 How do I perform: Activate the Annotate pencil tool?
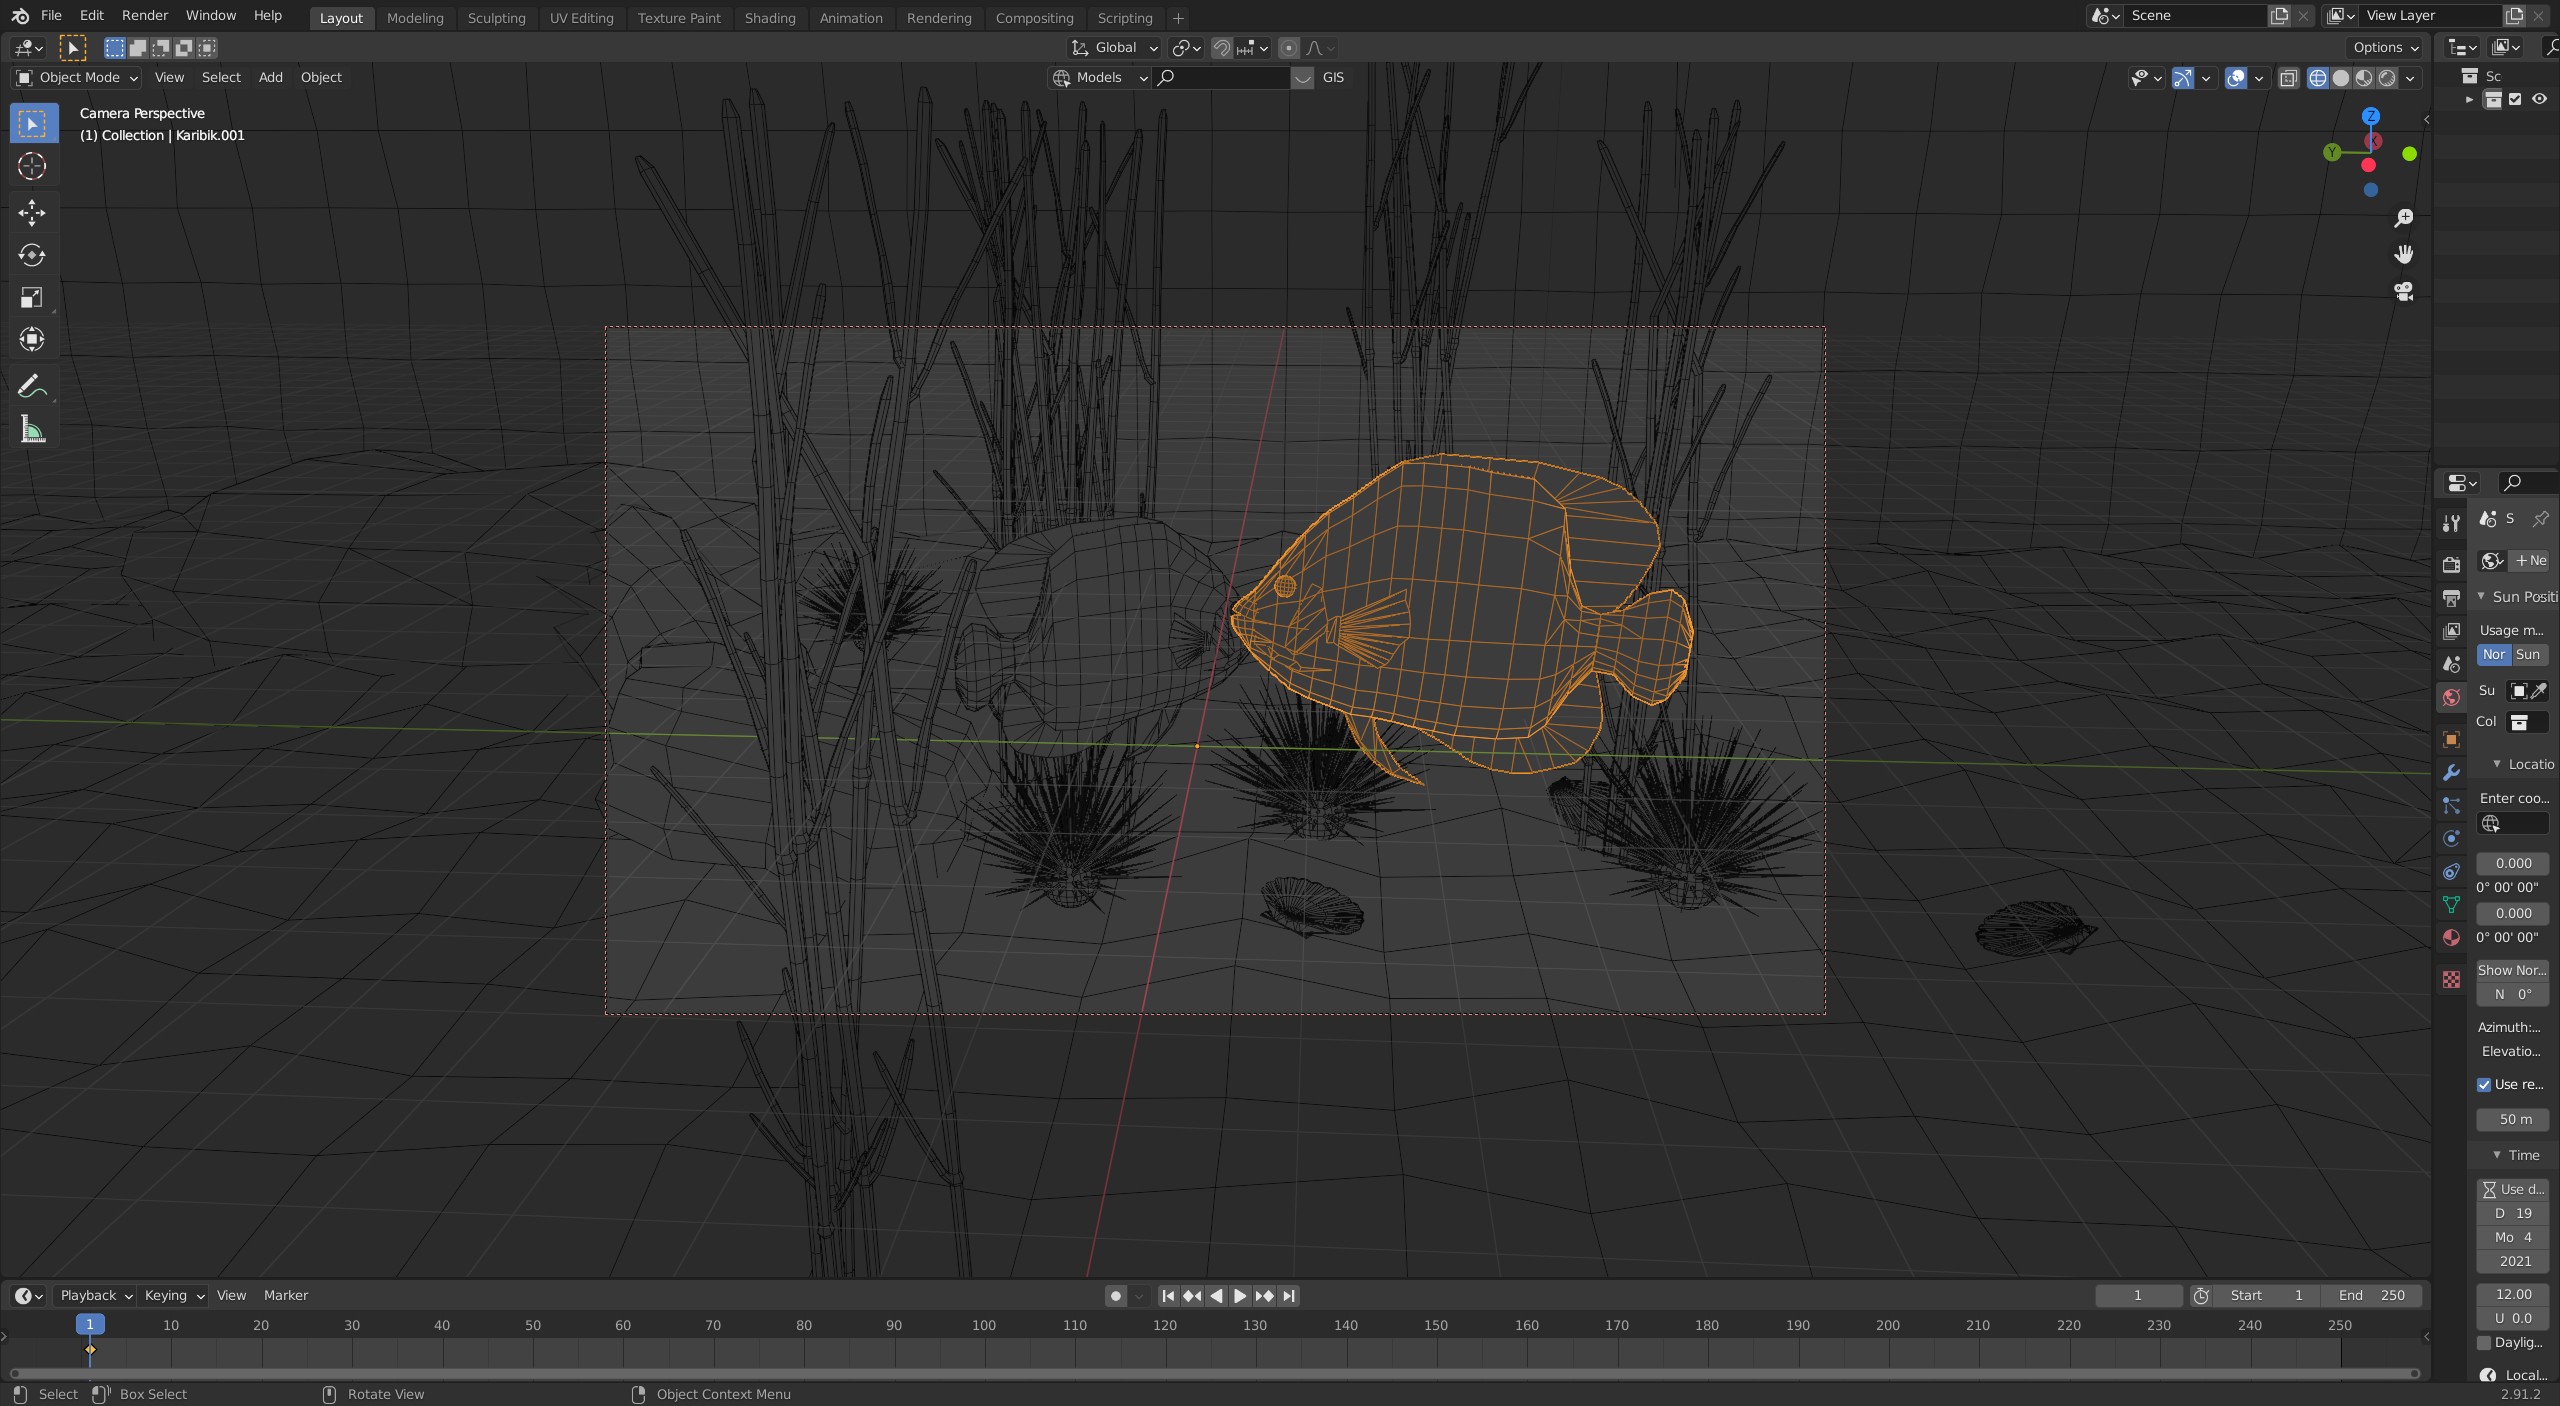point(32,386)
